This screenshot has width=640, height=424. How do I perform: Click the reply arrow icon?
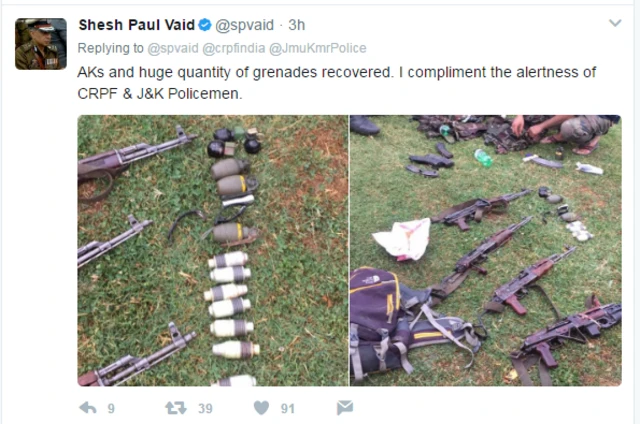coord(88,408)
